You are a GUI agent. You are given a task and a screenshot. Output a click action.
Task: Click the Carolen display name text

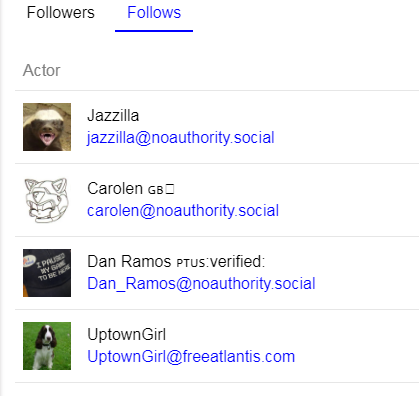(115, 189)
